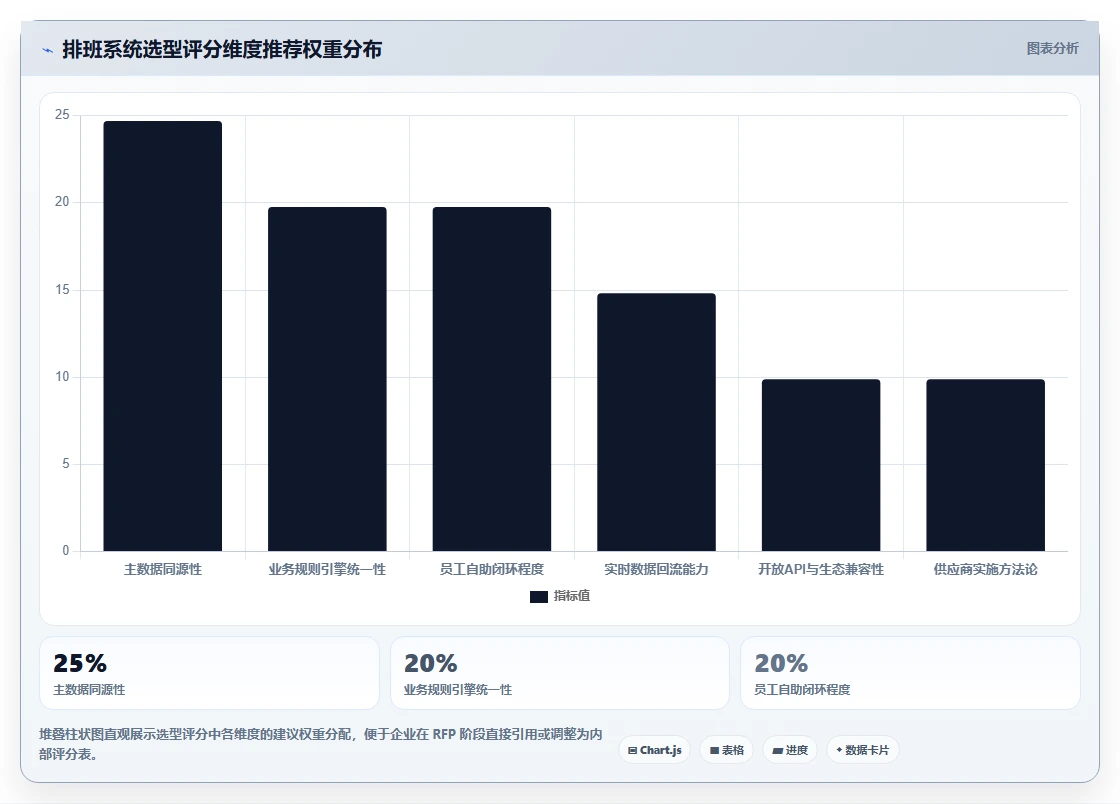Viewport: 1120px width, 804px height.
Task: Select the 实时数据回流能力 bar
Action: (656, 422)
